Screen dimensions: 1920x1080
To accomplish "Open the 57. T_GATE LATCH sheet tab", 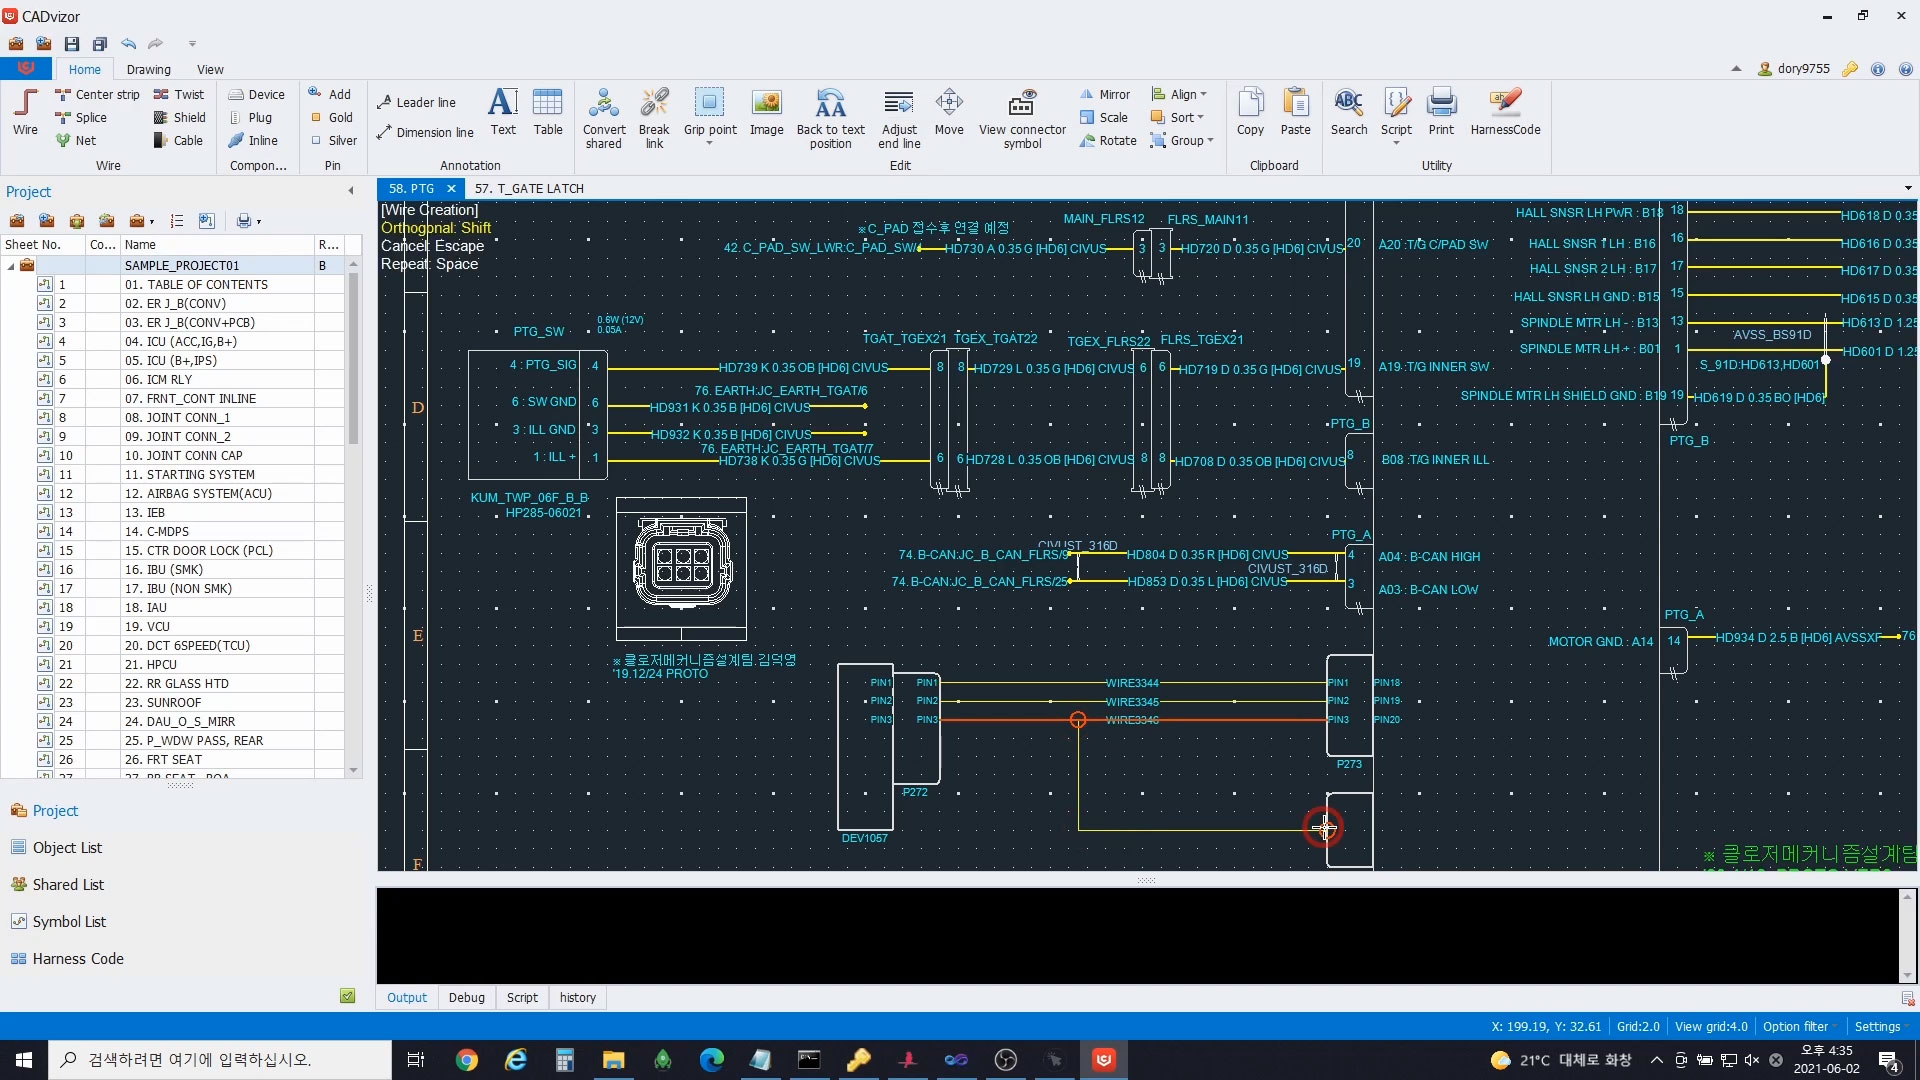I will tap(528, 189).
